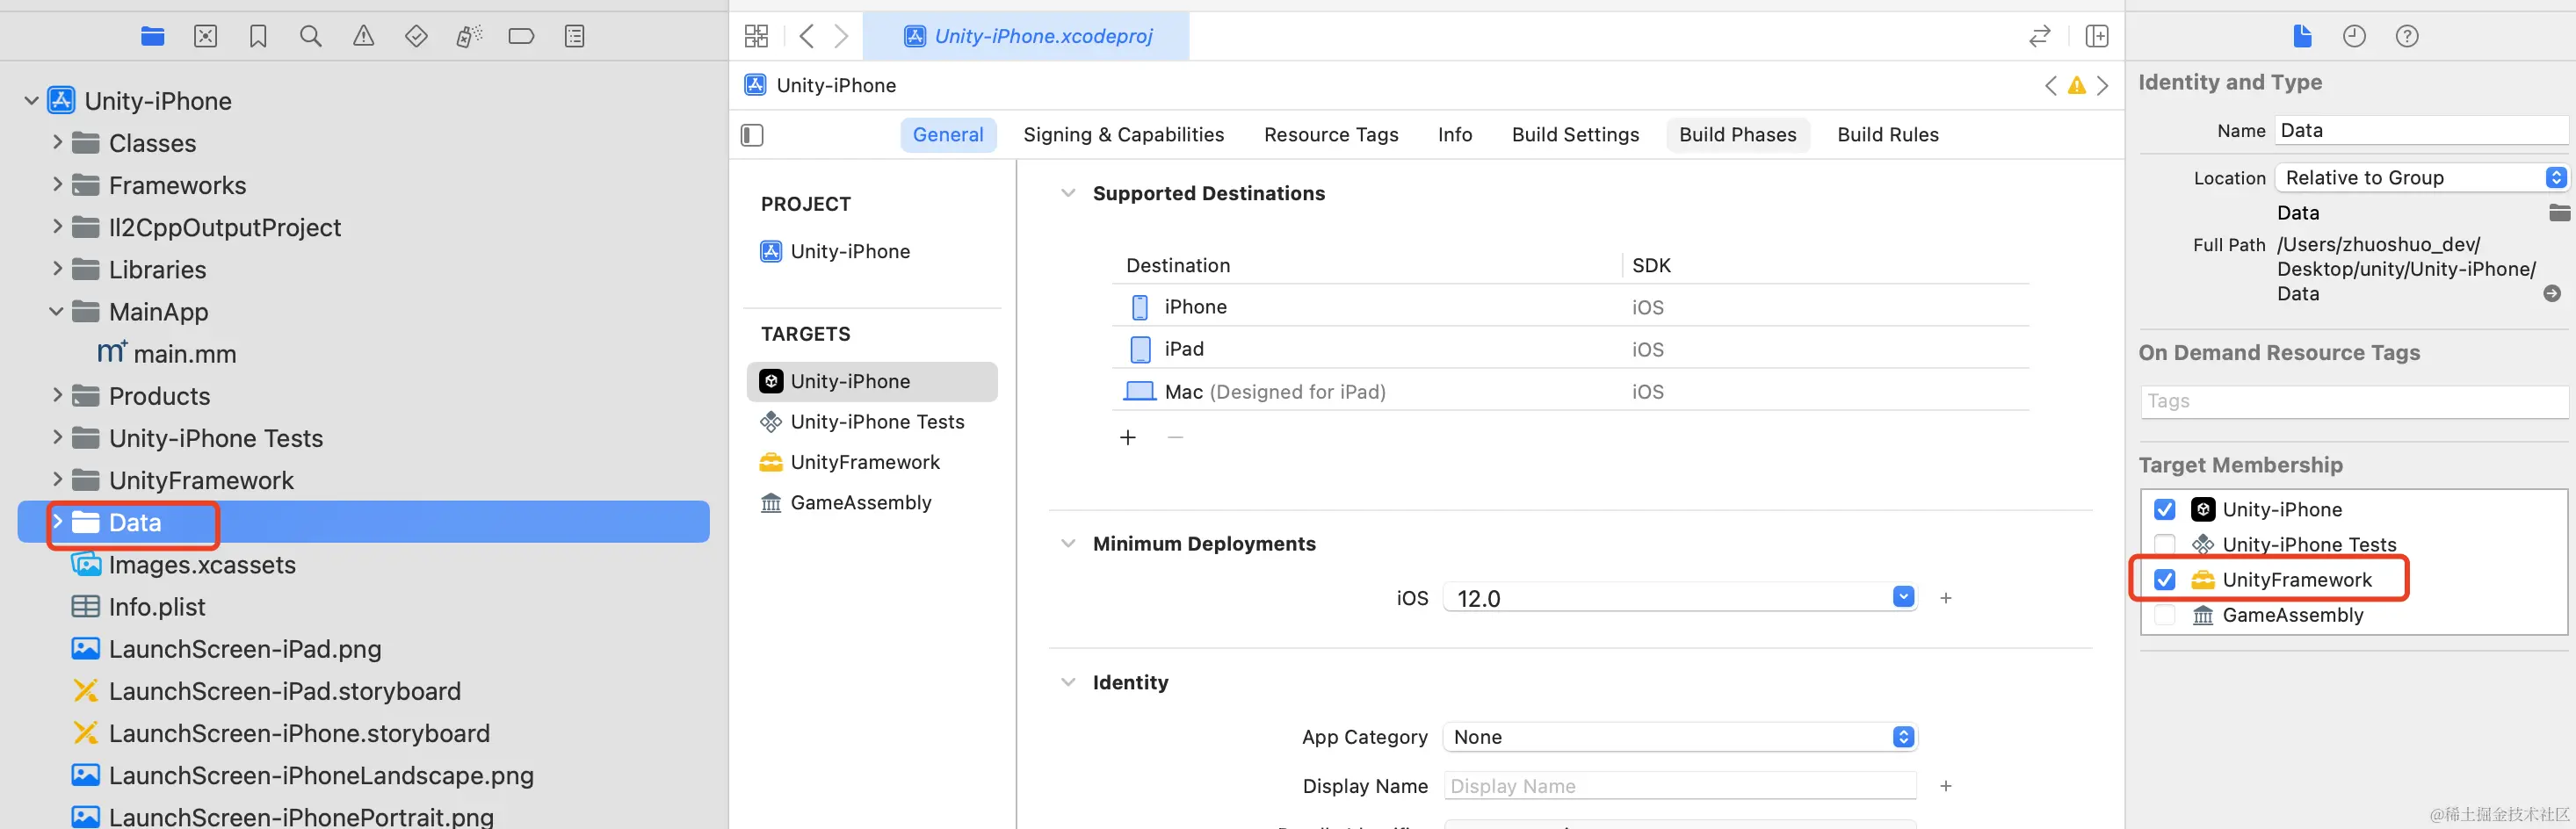Viewport: 2576px width, 829px height.
Task: Open the Report navigator icon
Action: coord(574,37)
